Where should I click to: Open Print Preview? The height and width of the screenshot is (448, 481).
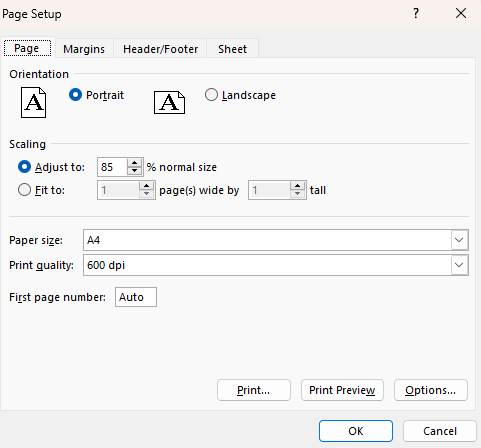pos(342,390)
